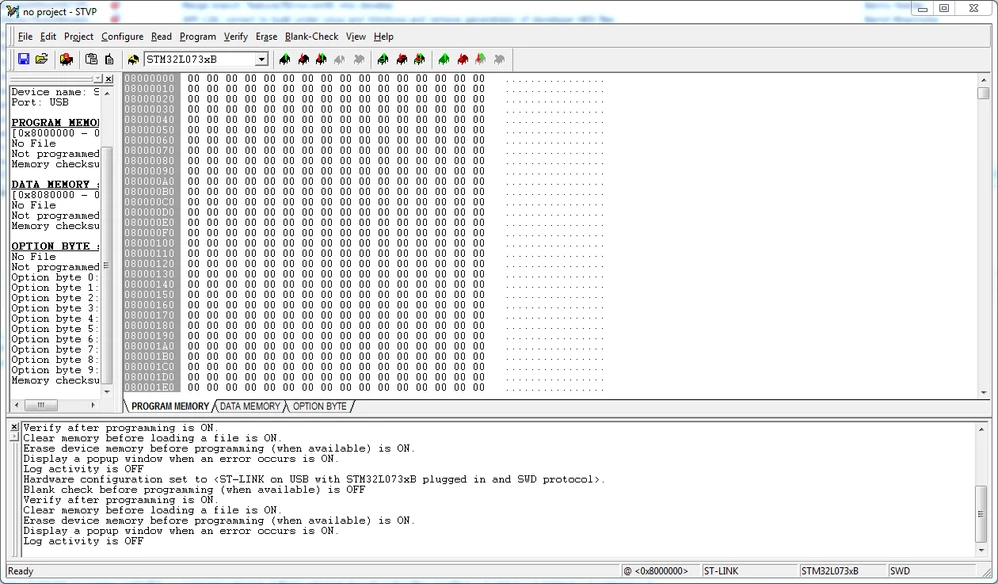Close the output log panel
This screenshot has width=998, height=584.
[15, 427]
